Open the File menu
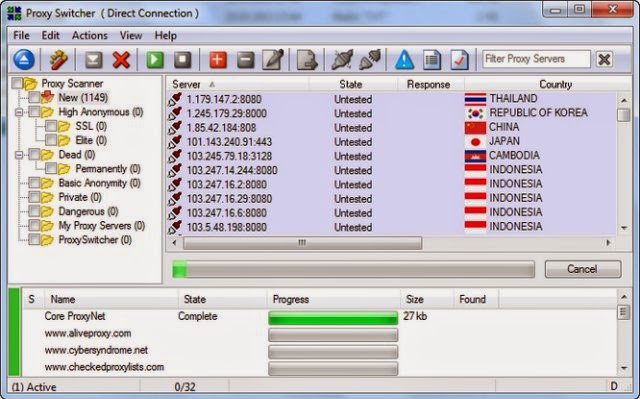The image size is (640, 399). click(21, 35)
